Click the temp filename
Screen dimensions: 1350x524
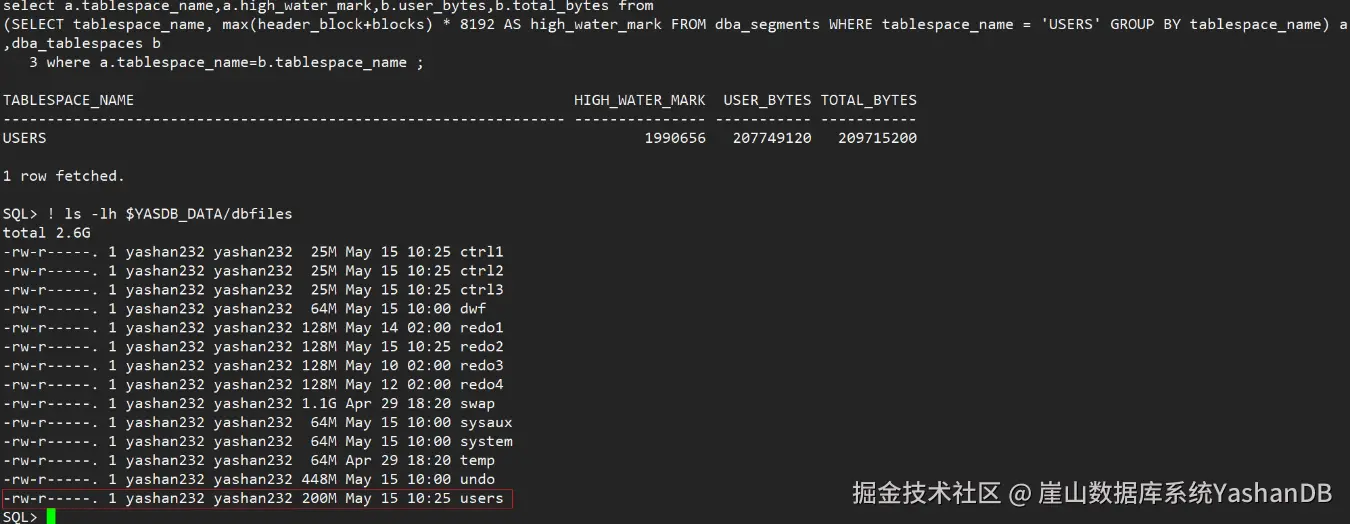(477, 461)
